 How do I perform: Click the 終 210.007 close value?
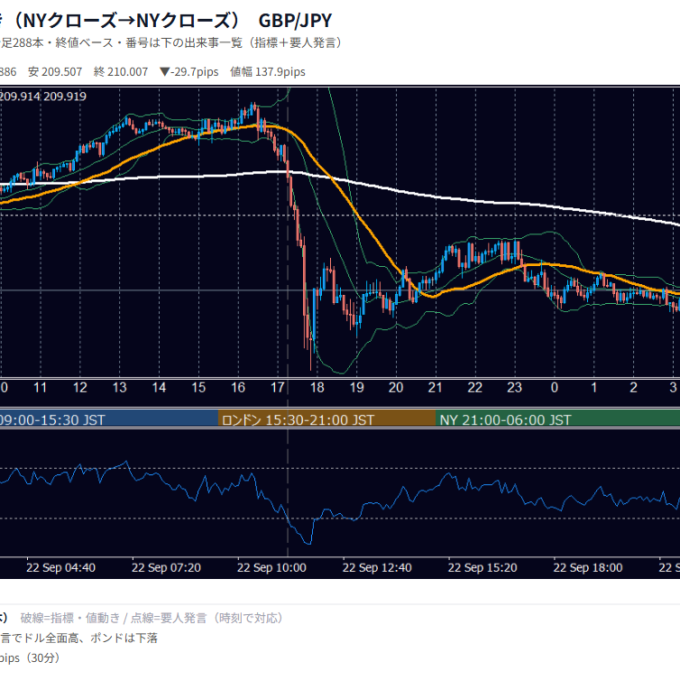point(121,72)
